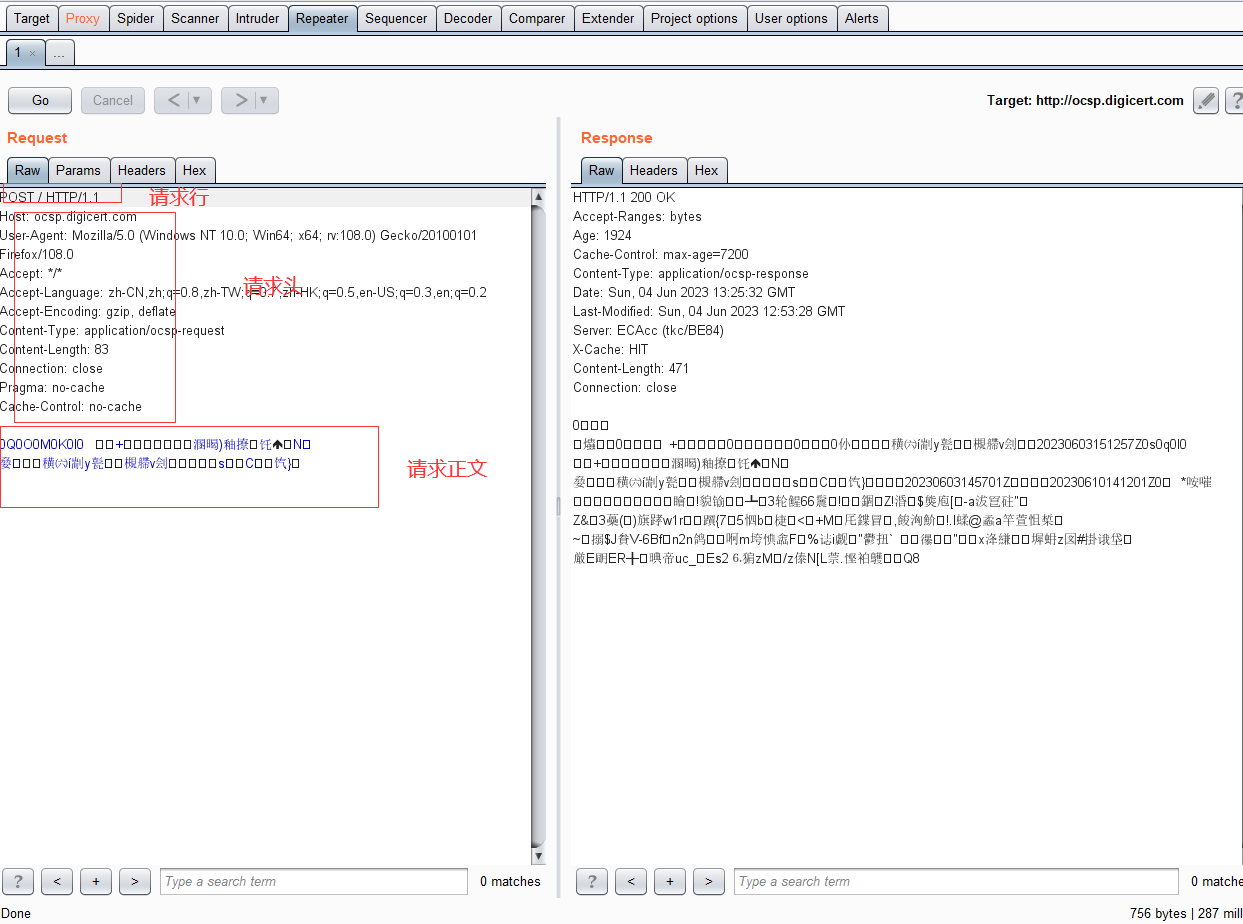The width and height of the screenshot is (1243, 924).
Task: Click the Accept-Encoding: gzip, deflate line
Action: (88, 311)
